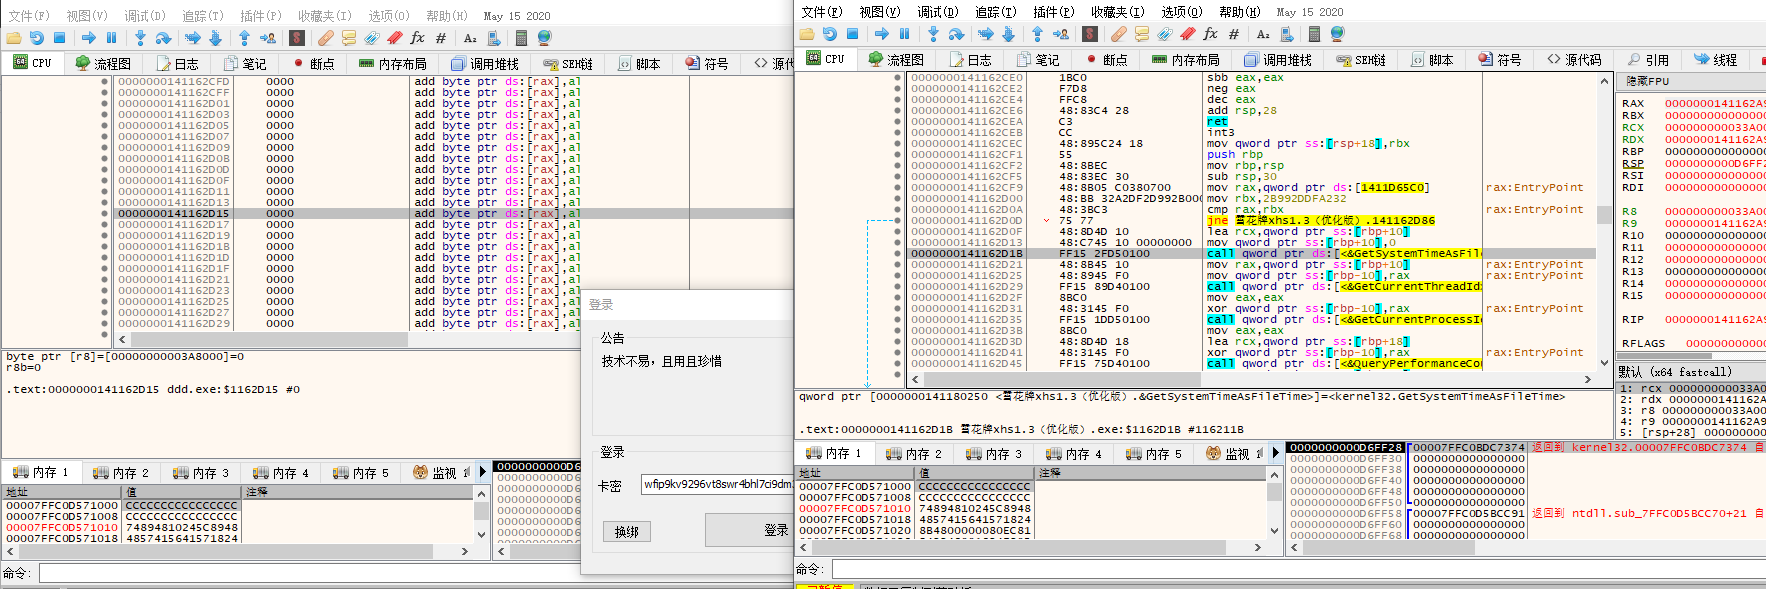Click 登录 button in login dialog
The height and width of the screenshot is (589, 1766).
[x=750, y=530]
